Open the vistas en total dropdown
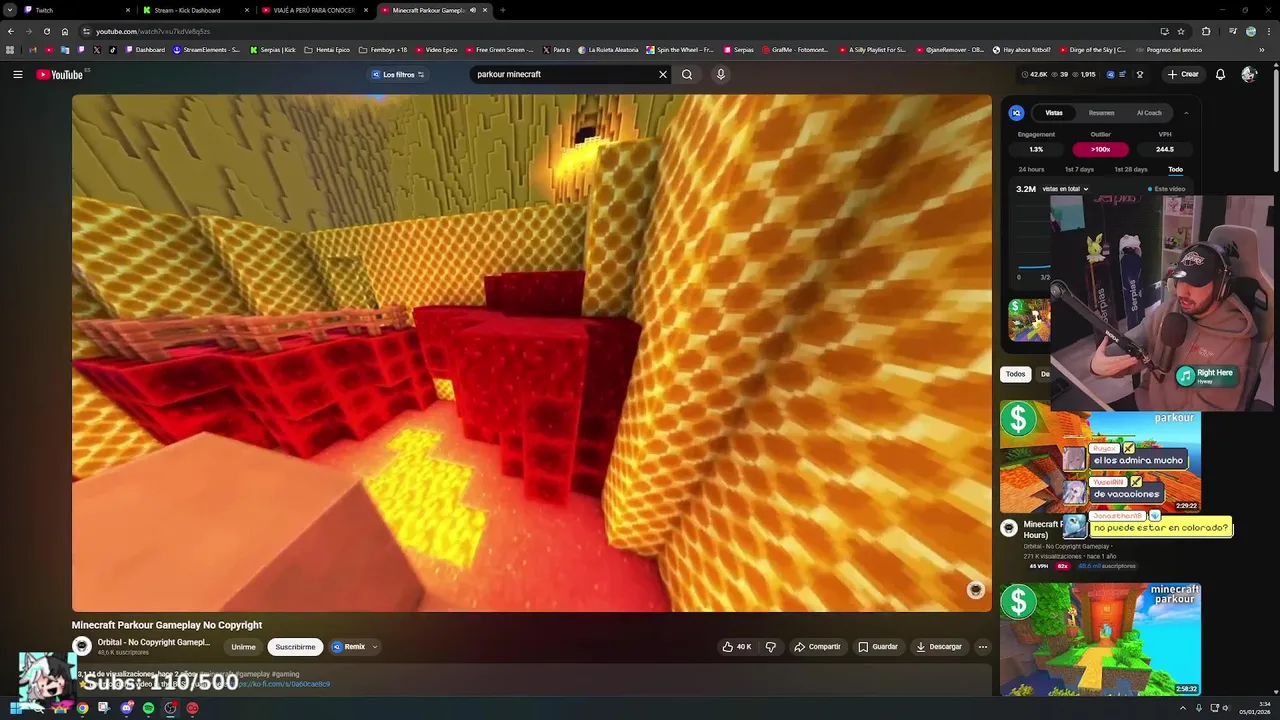The image size is (1280, 720). point(1065,189)
